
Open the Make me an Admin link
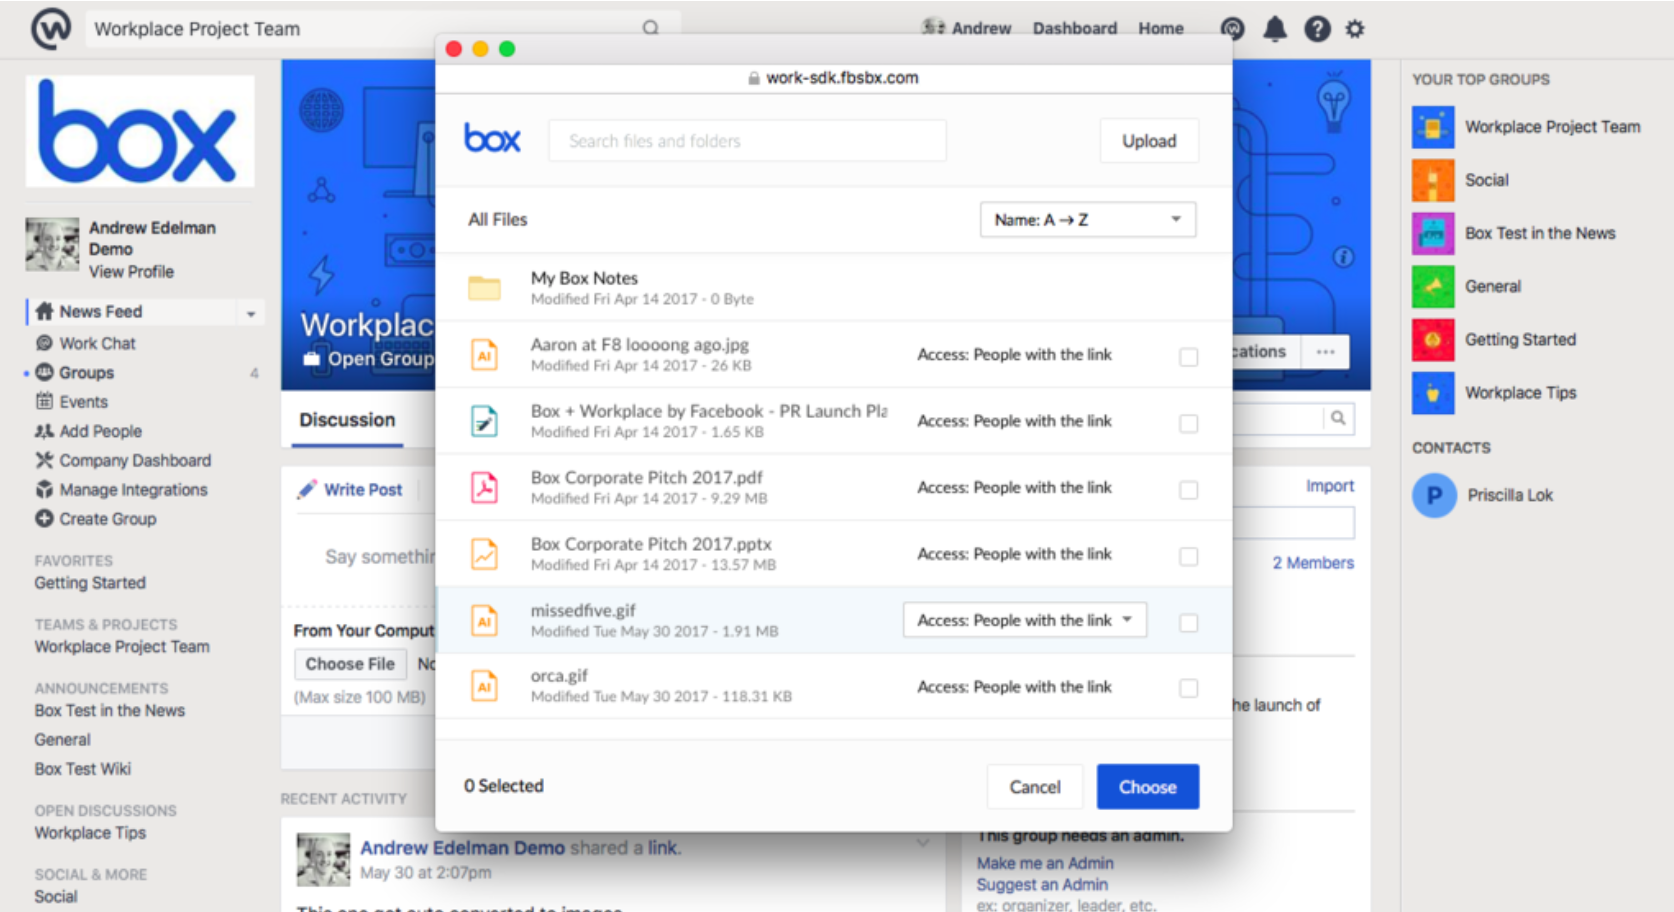1044,863
